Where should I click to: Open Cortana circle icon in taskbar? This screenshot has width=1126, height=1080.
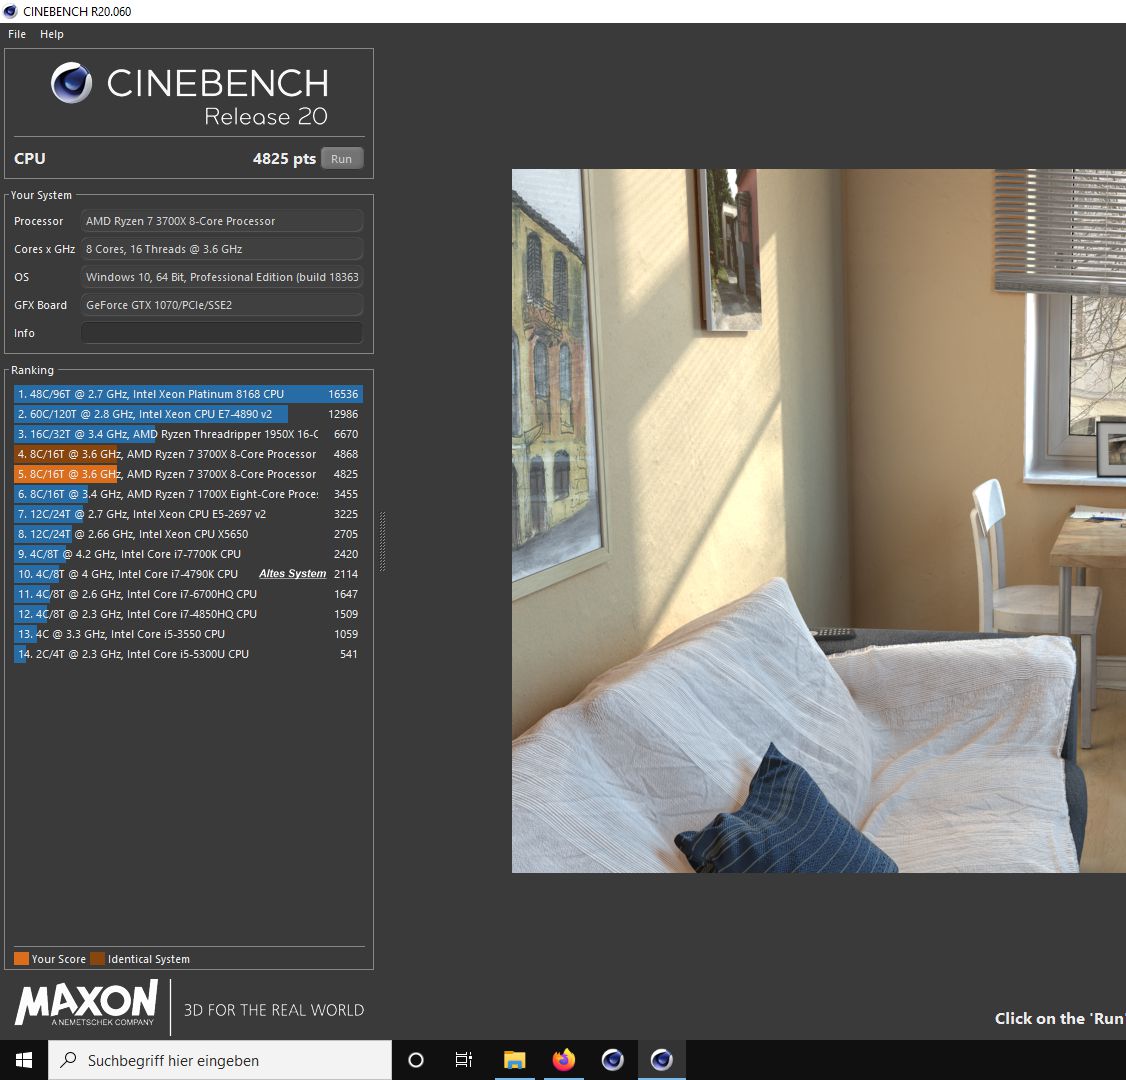(416, 1060)
